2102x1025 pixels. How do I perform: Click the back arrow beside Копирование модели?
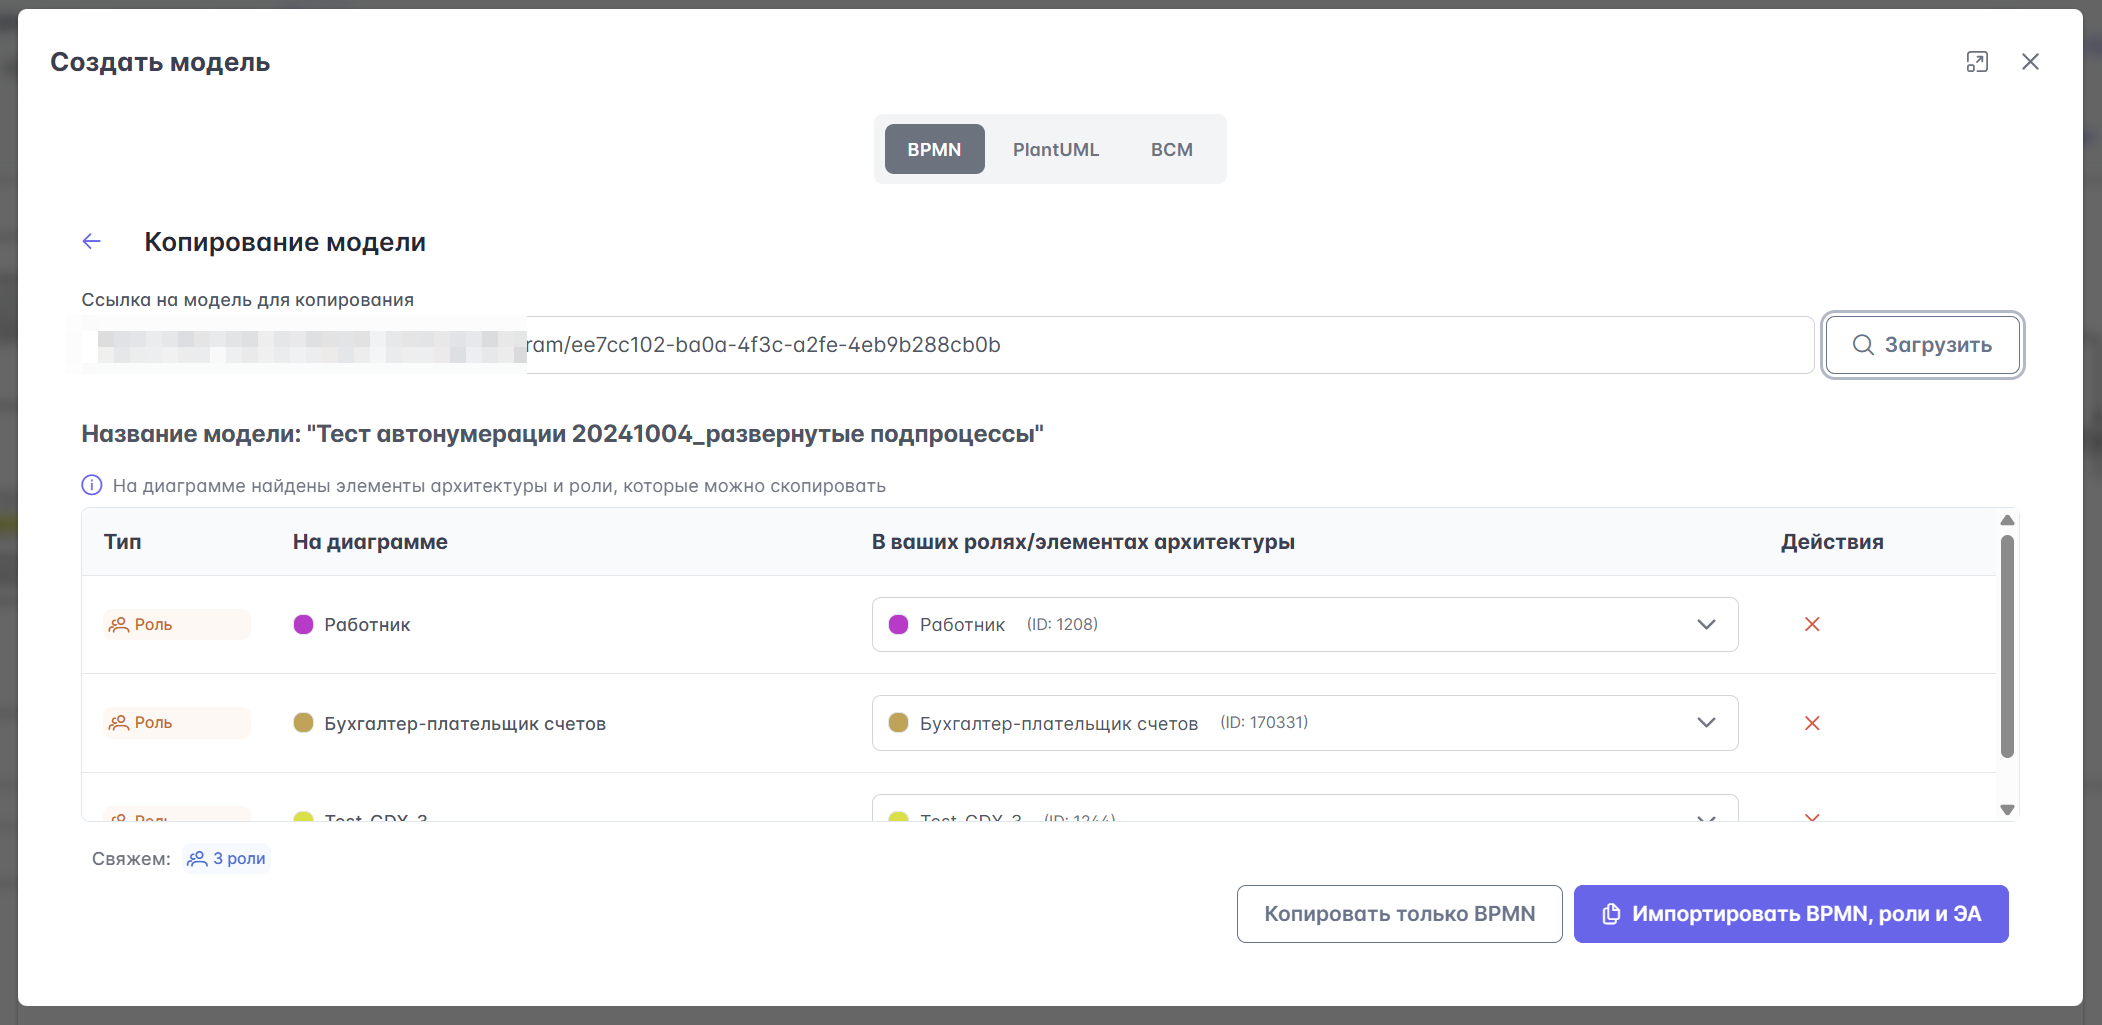coord(92,241)
